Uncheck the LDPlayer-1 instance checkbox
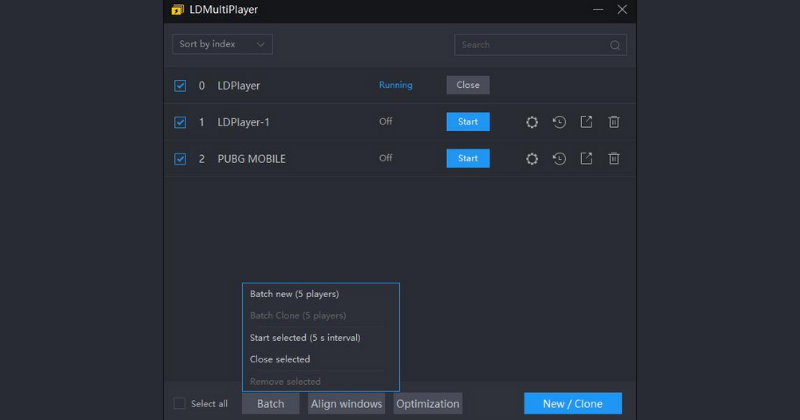This screenshot has height=420, width=800. pyautogui.click(x=180, y=122)
